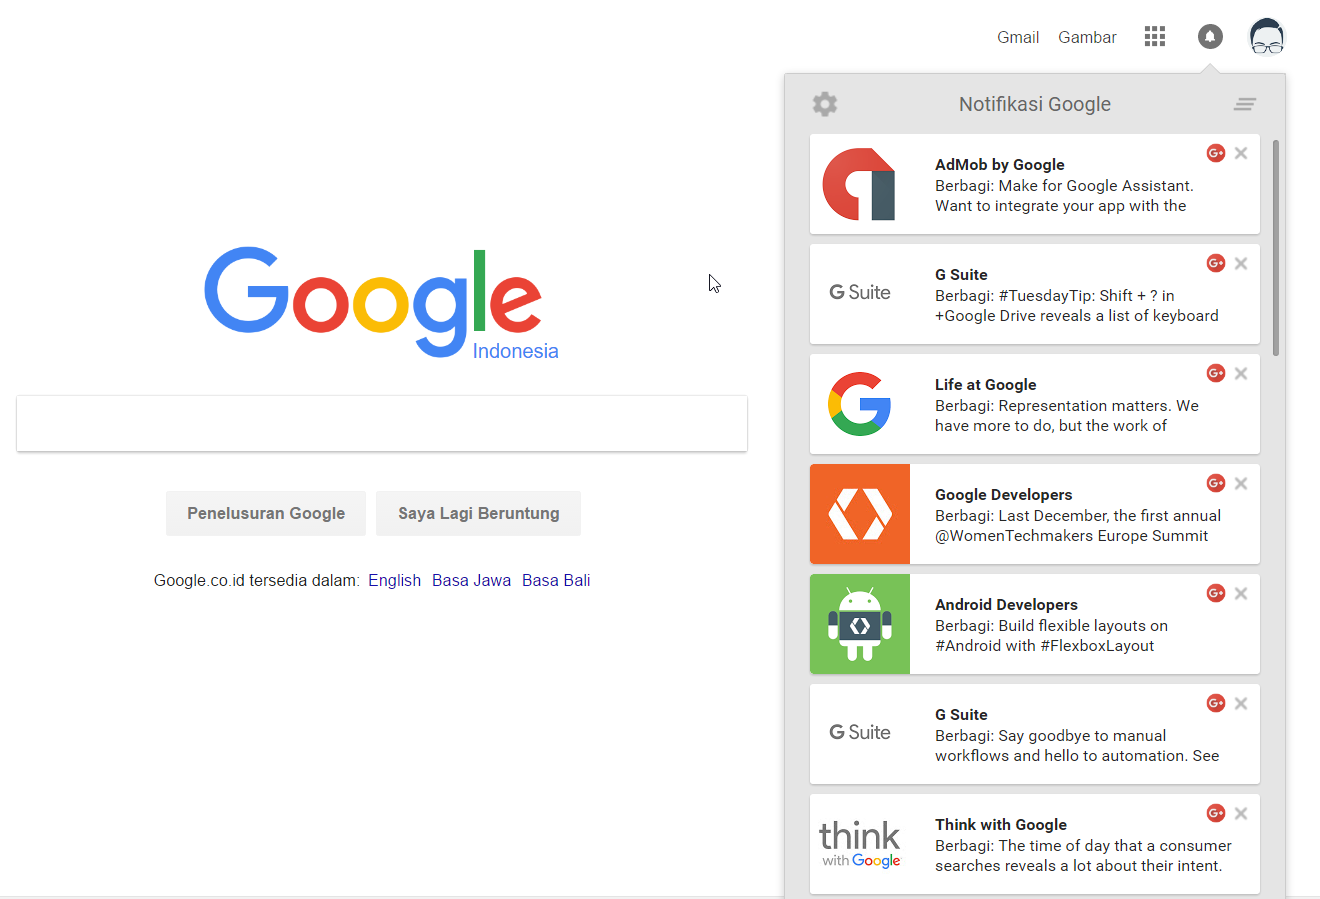
Task: Open the 'Representation matters' notification text
Action: tap(1067, 416)
